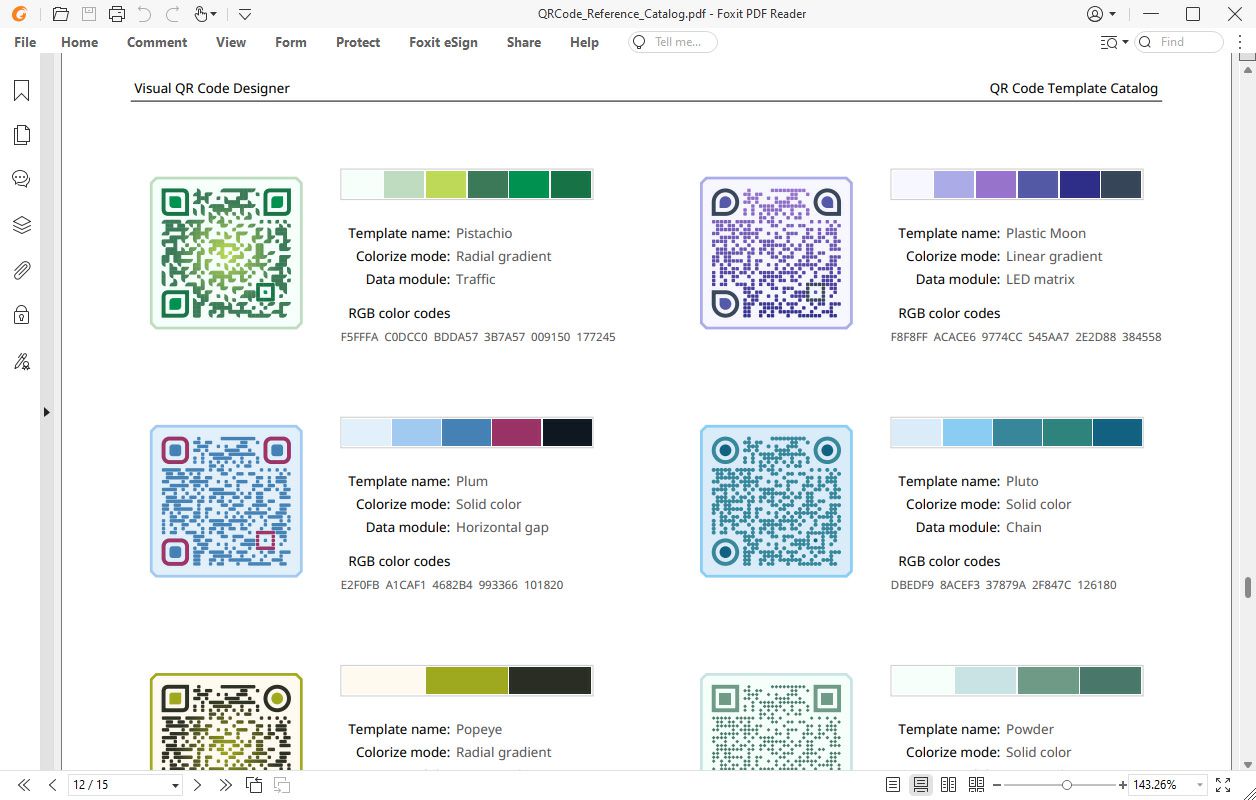The width and height of the screenshot is (1256, 800).
Task: Redo the last undone action
Action: click(173, 14)
